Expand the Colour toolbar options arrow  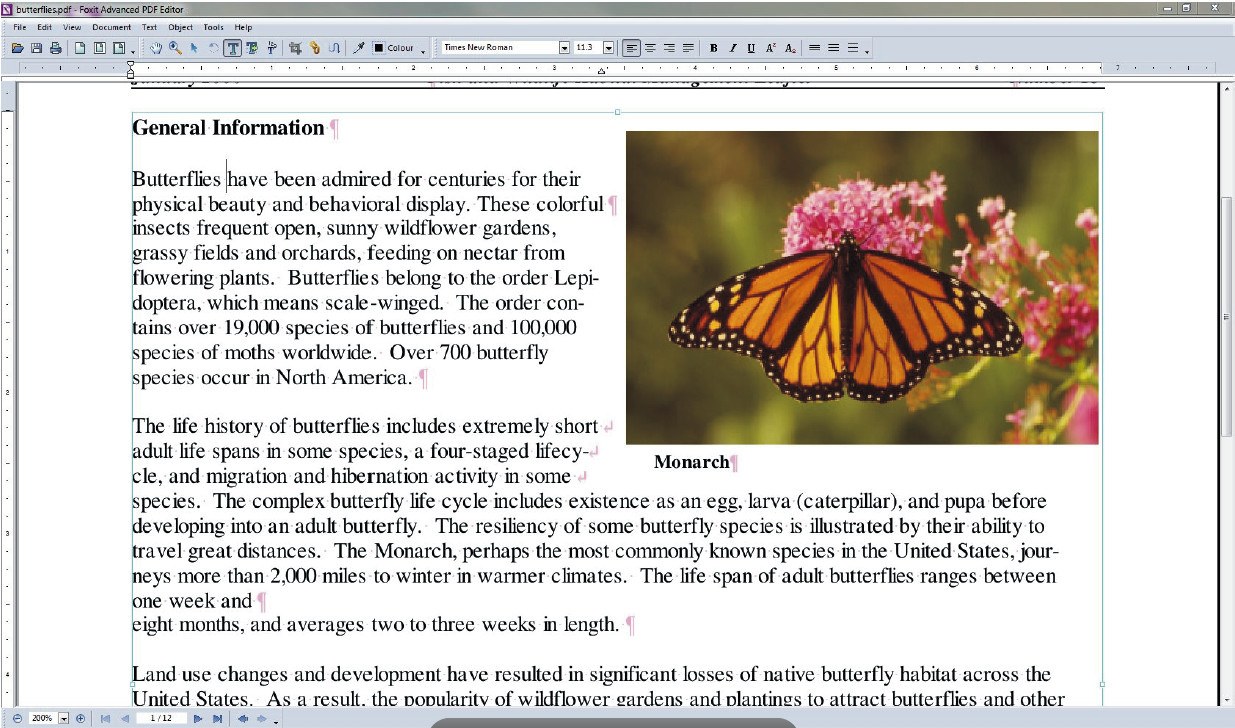click(x=423, y=51)
